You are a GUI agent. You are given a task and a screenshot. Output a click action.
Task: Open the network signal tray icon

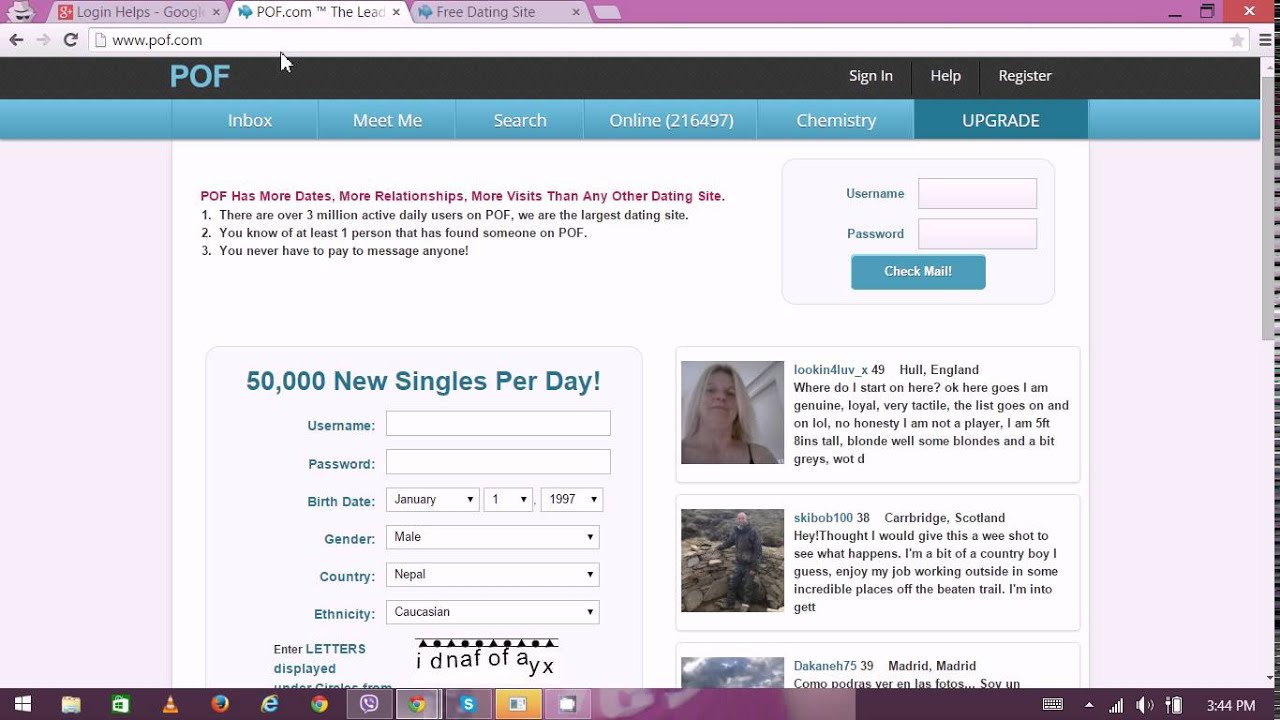1117,705
